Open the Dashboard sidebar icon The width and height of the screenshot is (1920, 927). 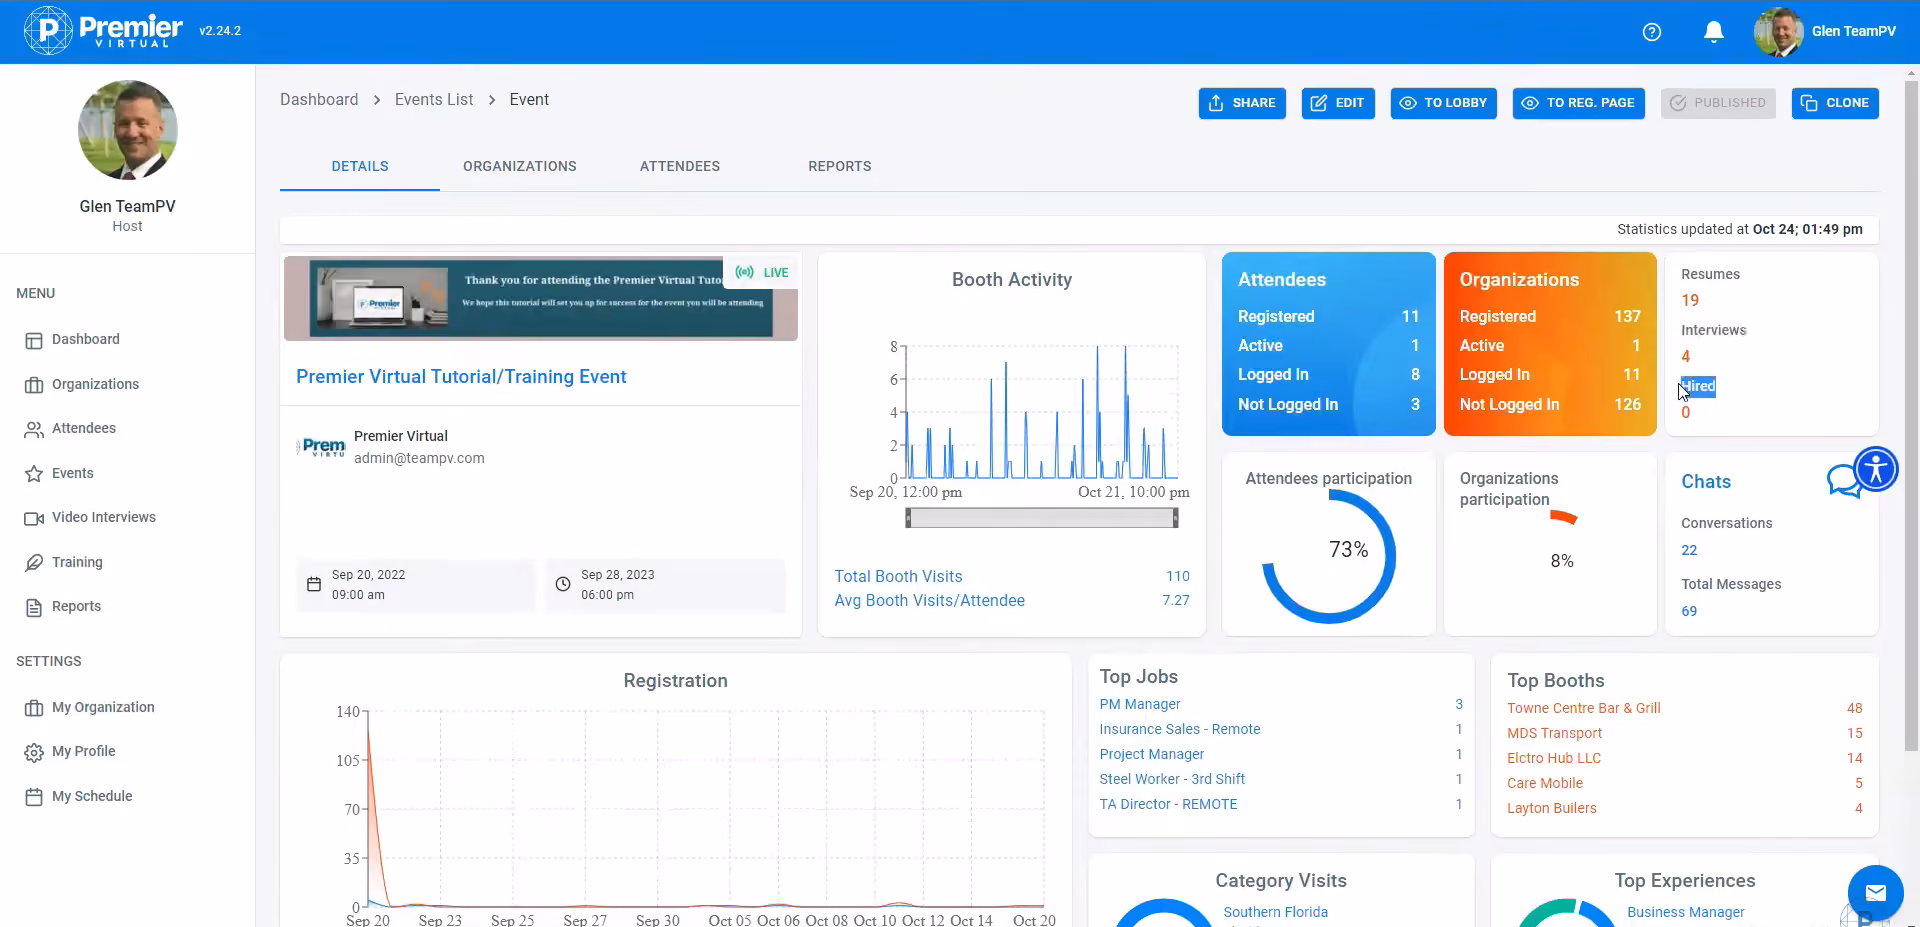(x=34, y=341)
